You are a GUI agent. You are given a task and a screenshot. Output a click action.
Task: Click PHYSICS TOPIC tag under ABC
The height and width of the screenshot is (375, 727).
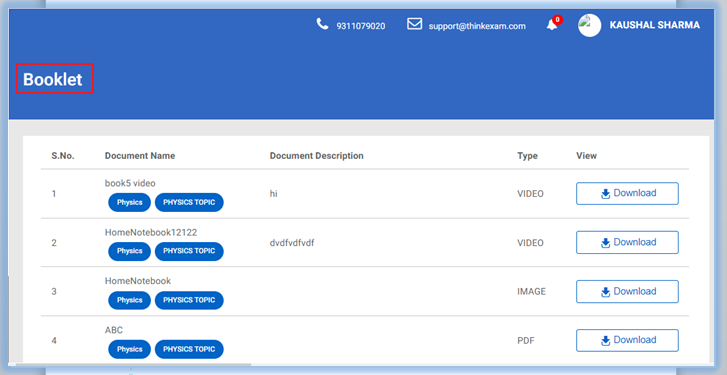click(189, 349)
